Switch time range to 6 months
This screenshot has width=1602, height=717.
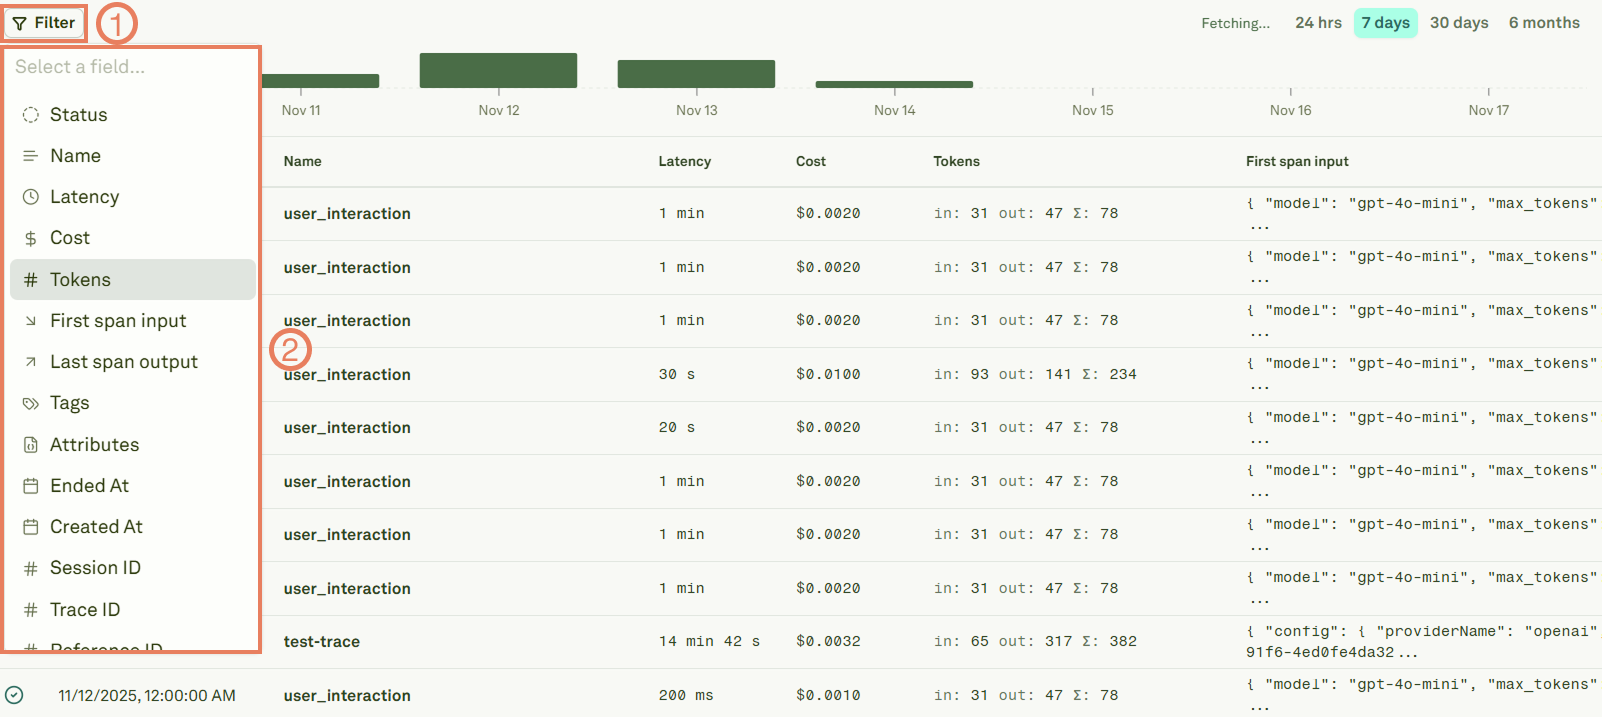tap(1544, 23)
